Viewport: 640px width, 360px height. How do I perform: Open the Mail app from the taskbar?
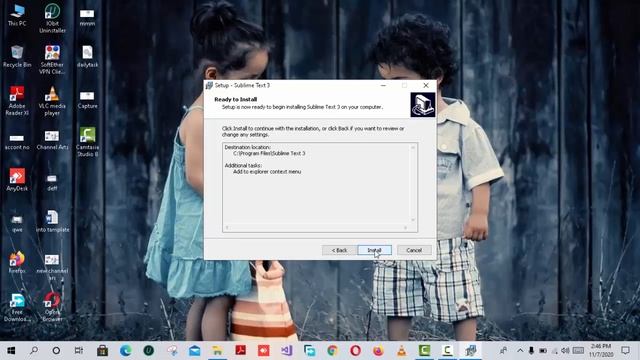[x=194, y=350]
